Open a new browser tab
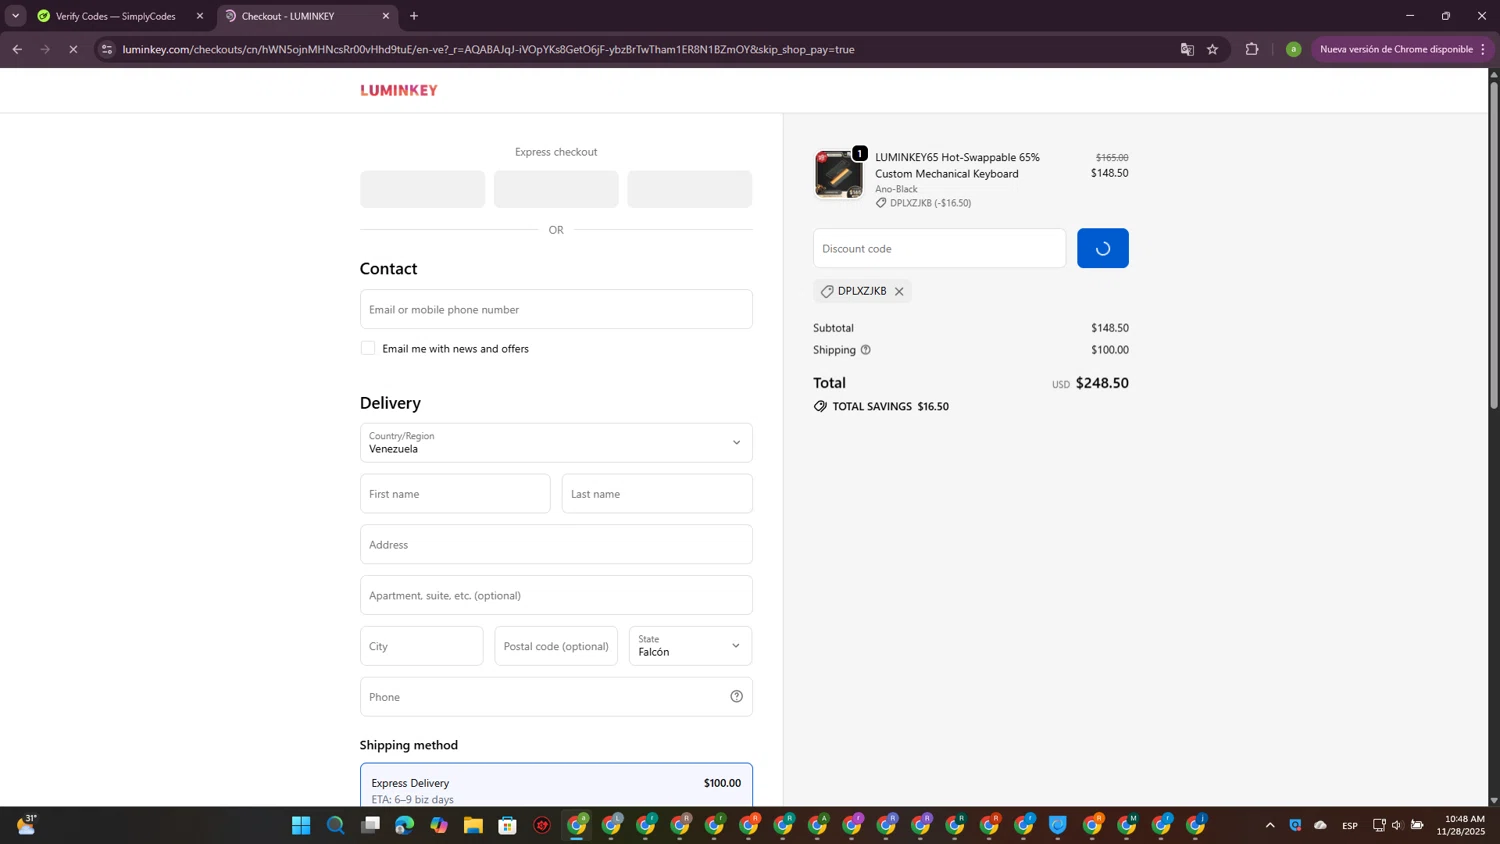 coord(414,16)
